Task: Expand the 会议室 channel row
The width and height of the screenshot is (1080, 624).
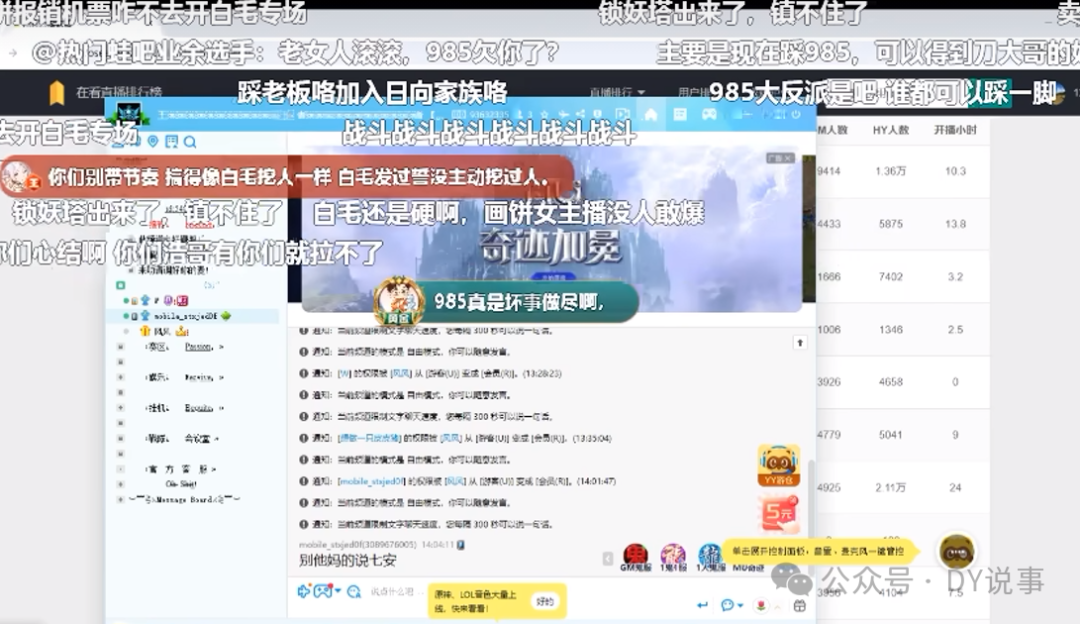Action: click(121, 439)
